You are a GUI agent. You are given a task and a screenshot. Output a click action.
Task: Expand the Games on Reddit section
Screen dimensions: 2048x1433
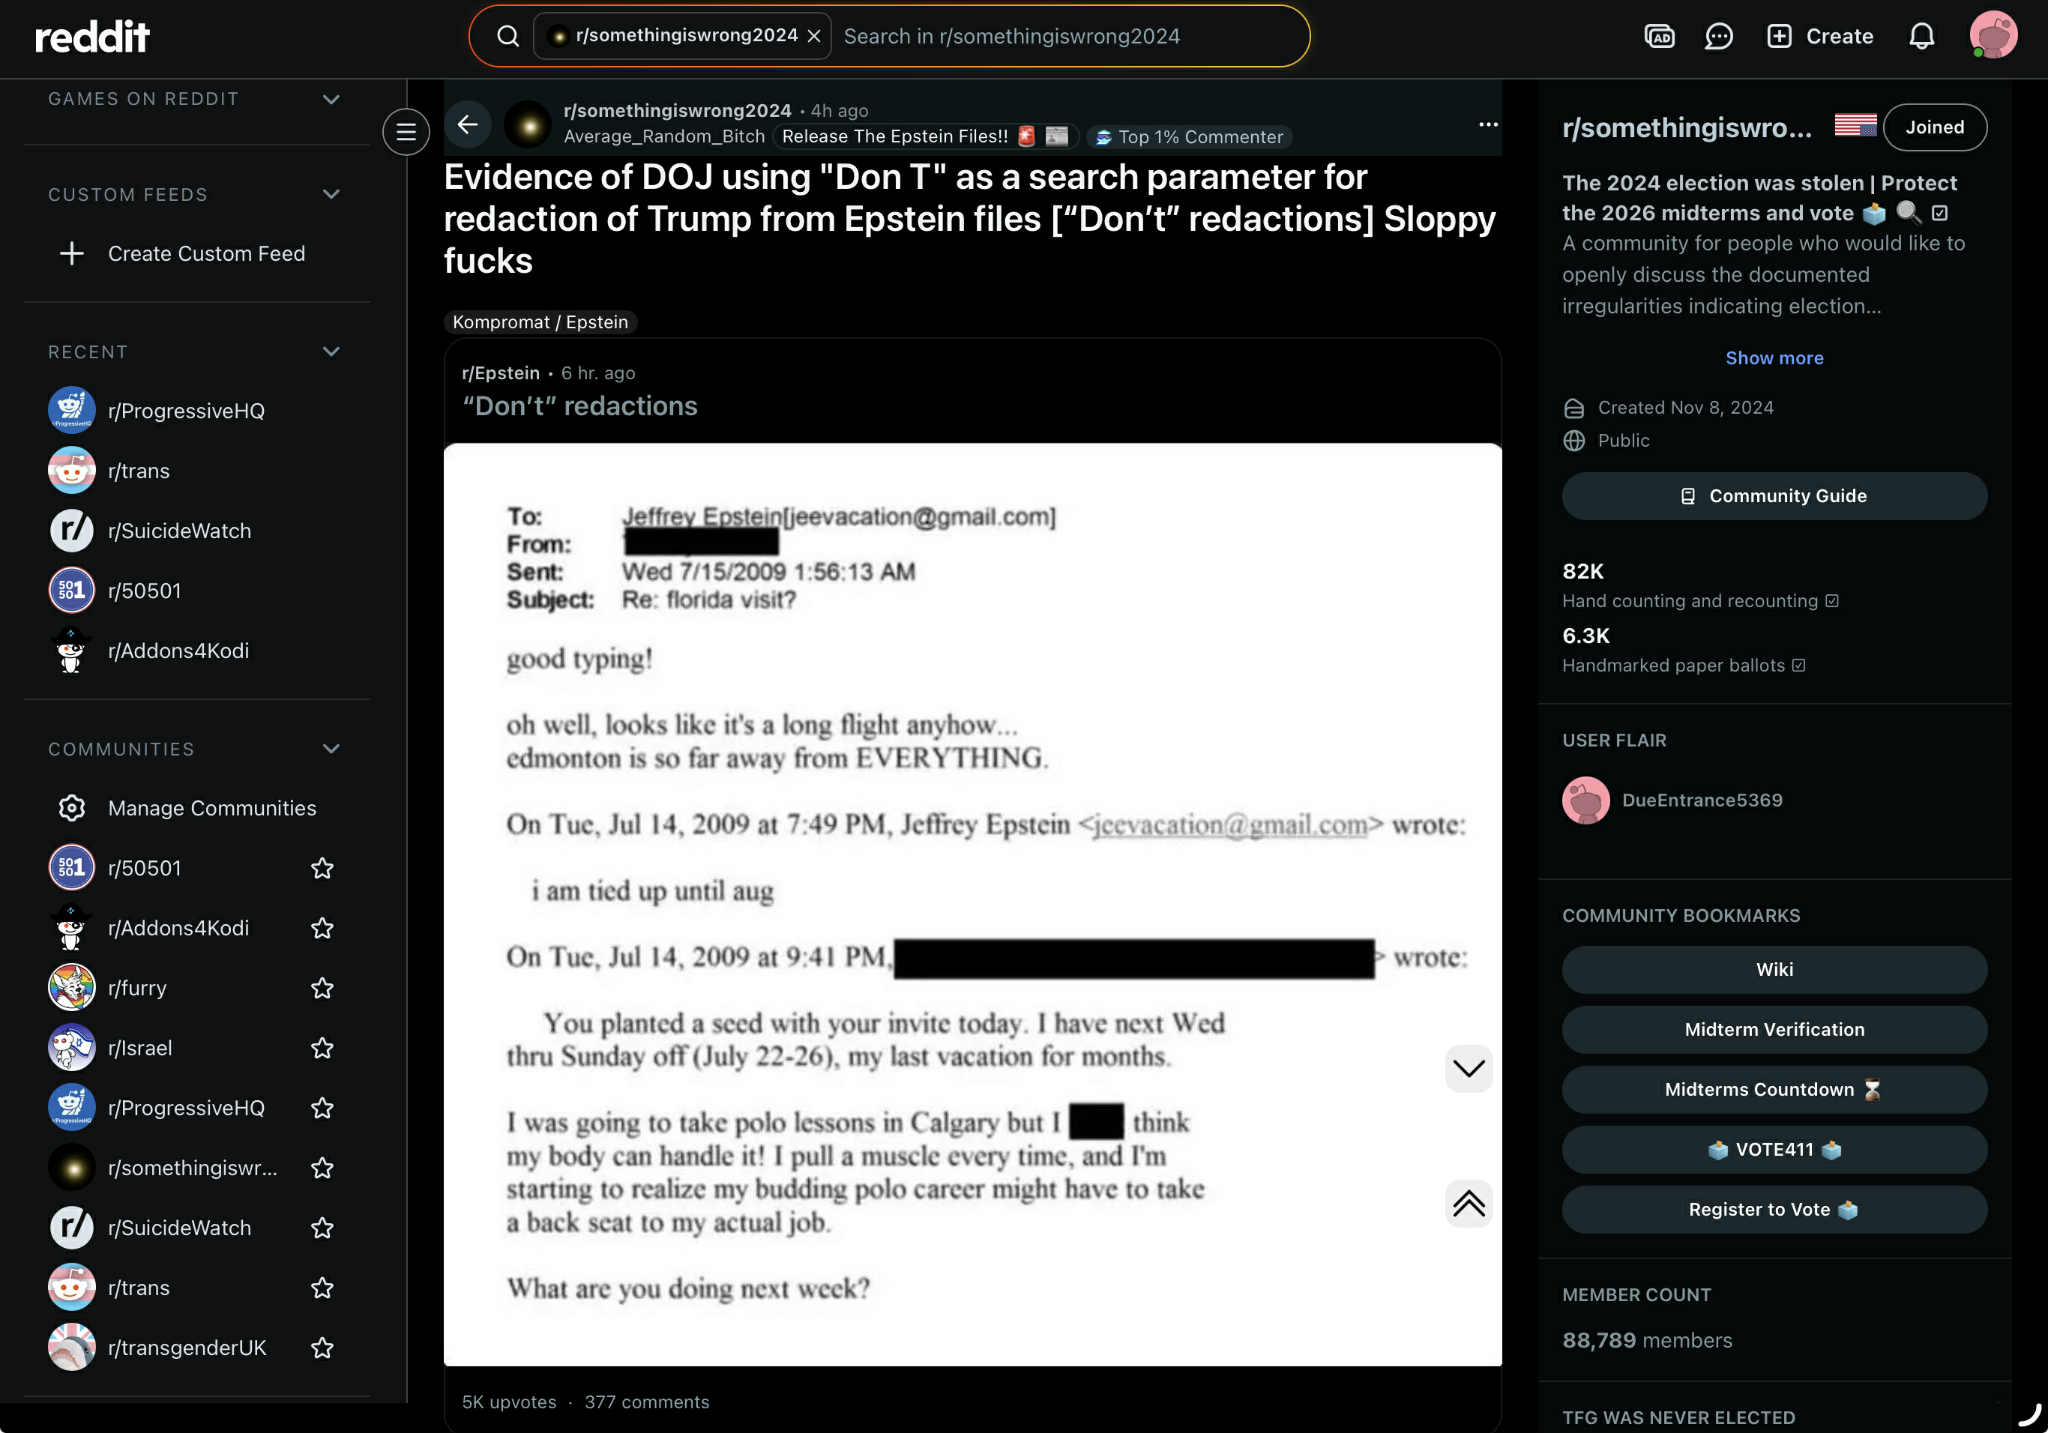(331, 99)
